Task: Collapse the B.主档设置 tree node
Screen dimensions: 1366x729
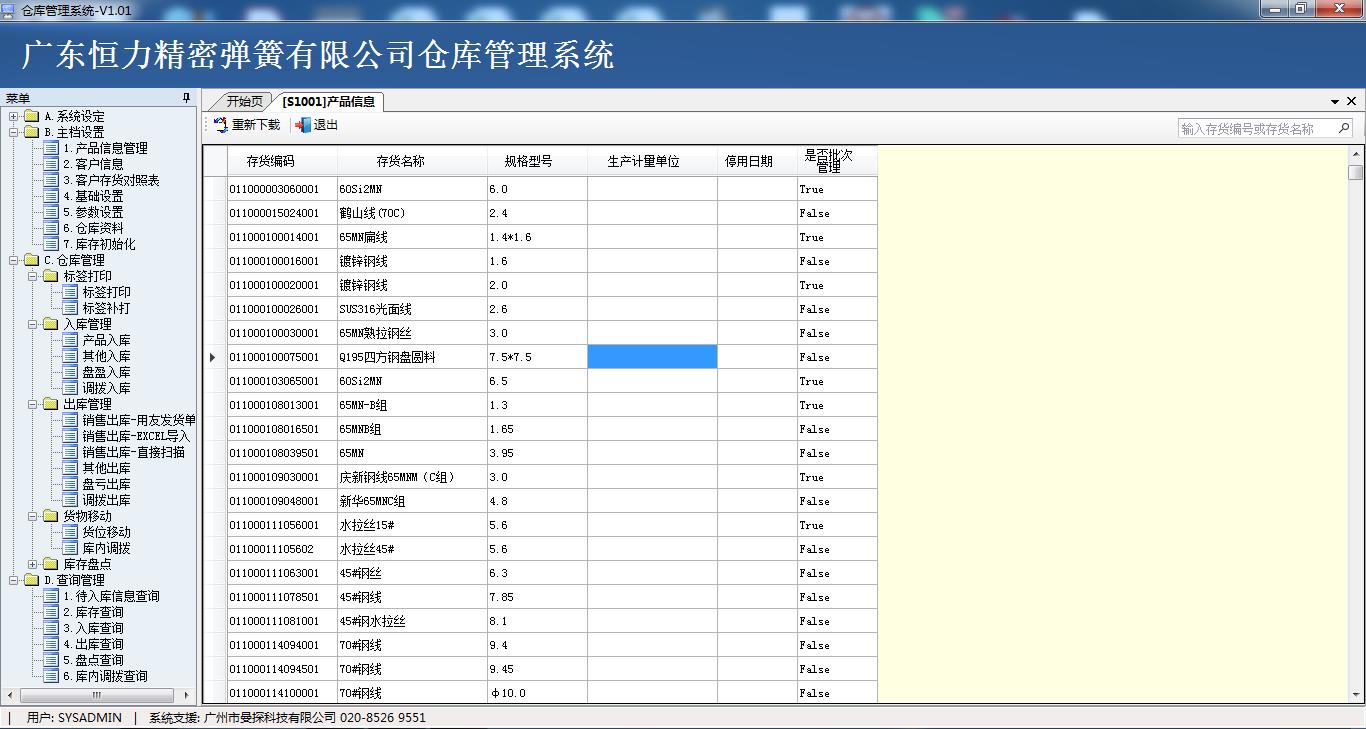Action: point(14,132)
